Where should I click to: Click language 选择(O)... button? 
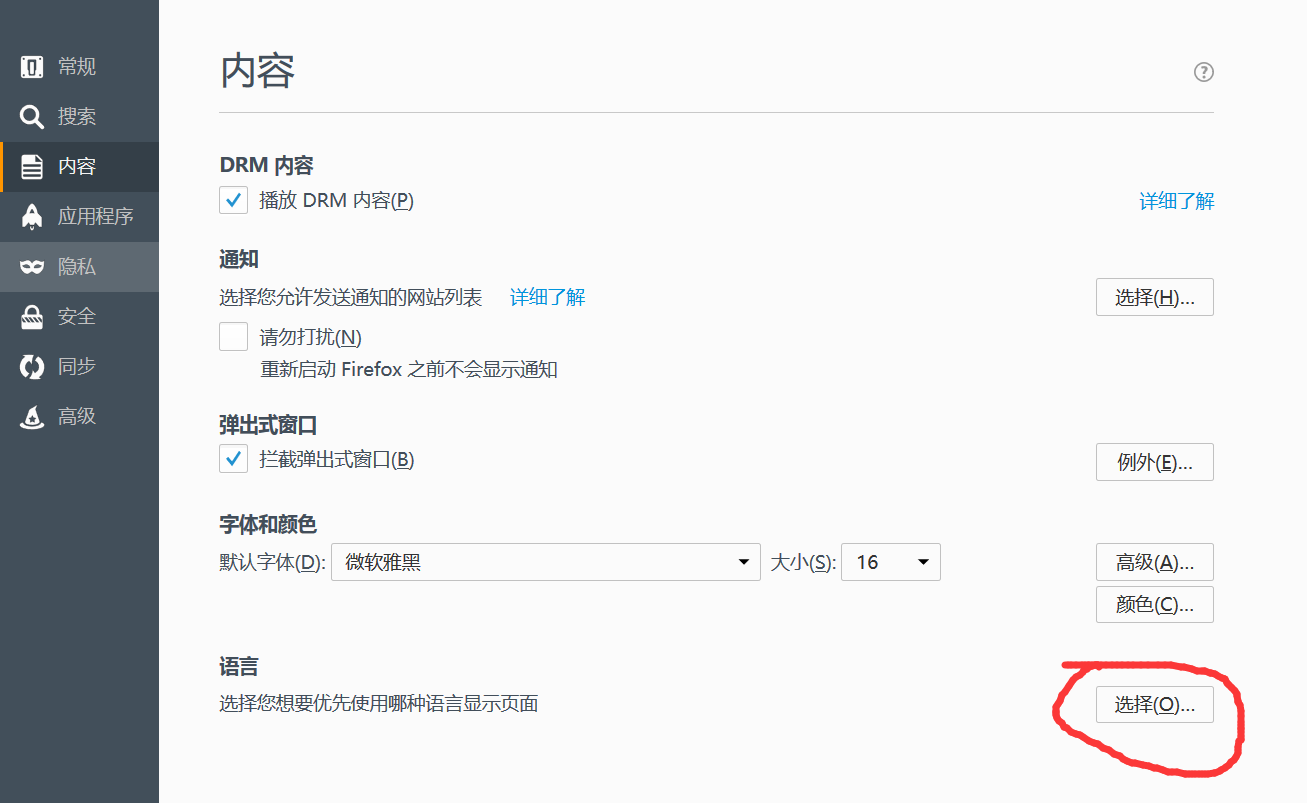(1155, 704)
